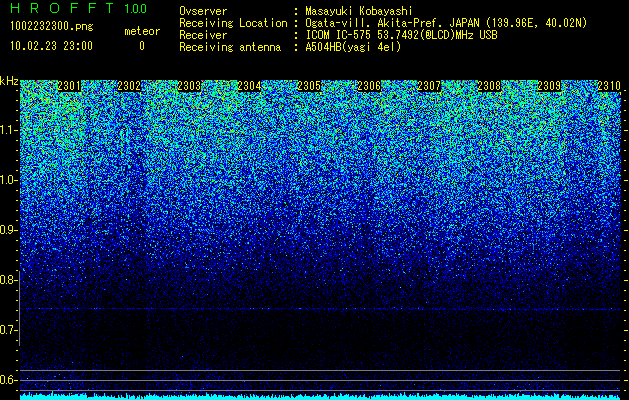Select the file name 1002232300.png
The height and width of the screenshot is (400, 629).
click(52, 26)
